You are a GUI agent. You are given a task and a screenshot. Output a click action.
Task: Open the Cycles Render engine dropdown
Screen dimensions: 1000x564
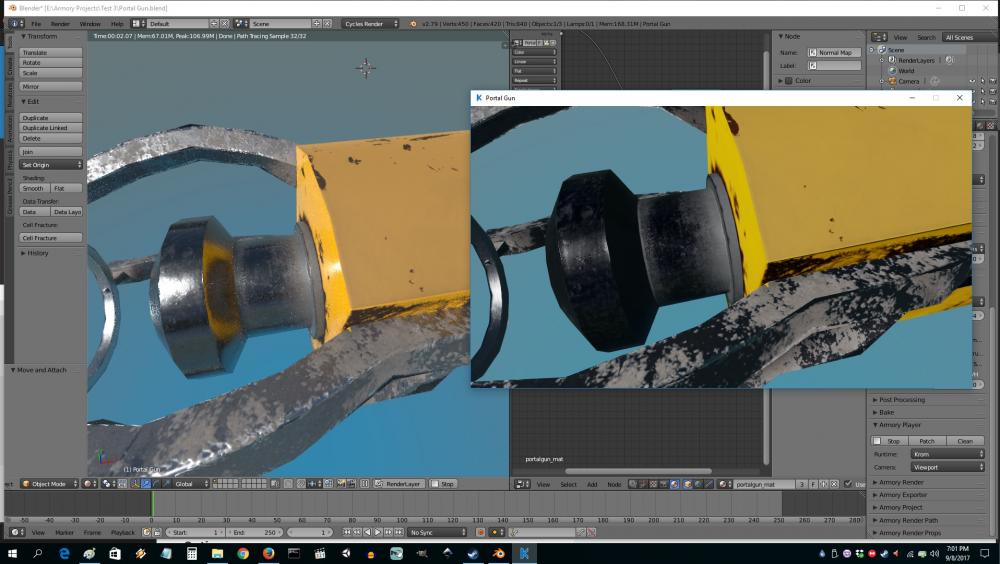[369, 23]
